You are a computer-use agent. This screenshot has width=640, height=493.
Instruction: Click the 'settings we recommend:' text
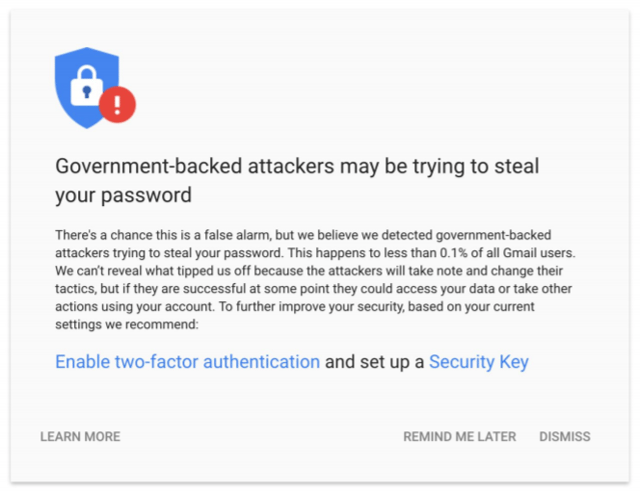tap(127, 324)
